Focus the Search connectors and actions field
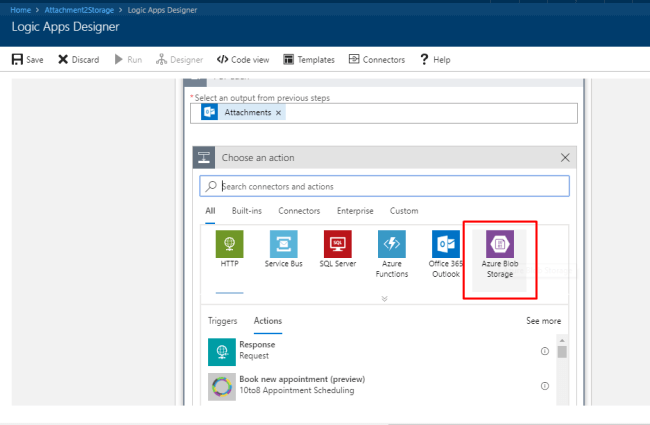Image resolution: width=650 pixels, height=425 pixels. click(384, 186)
